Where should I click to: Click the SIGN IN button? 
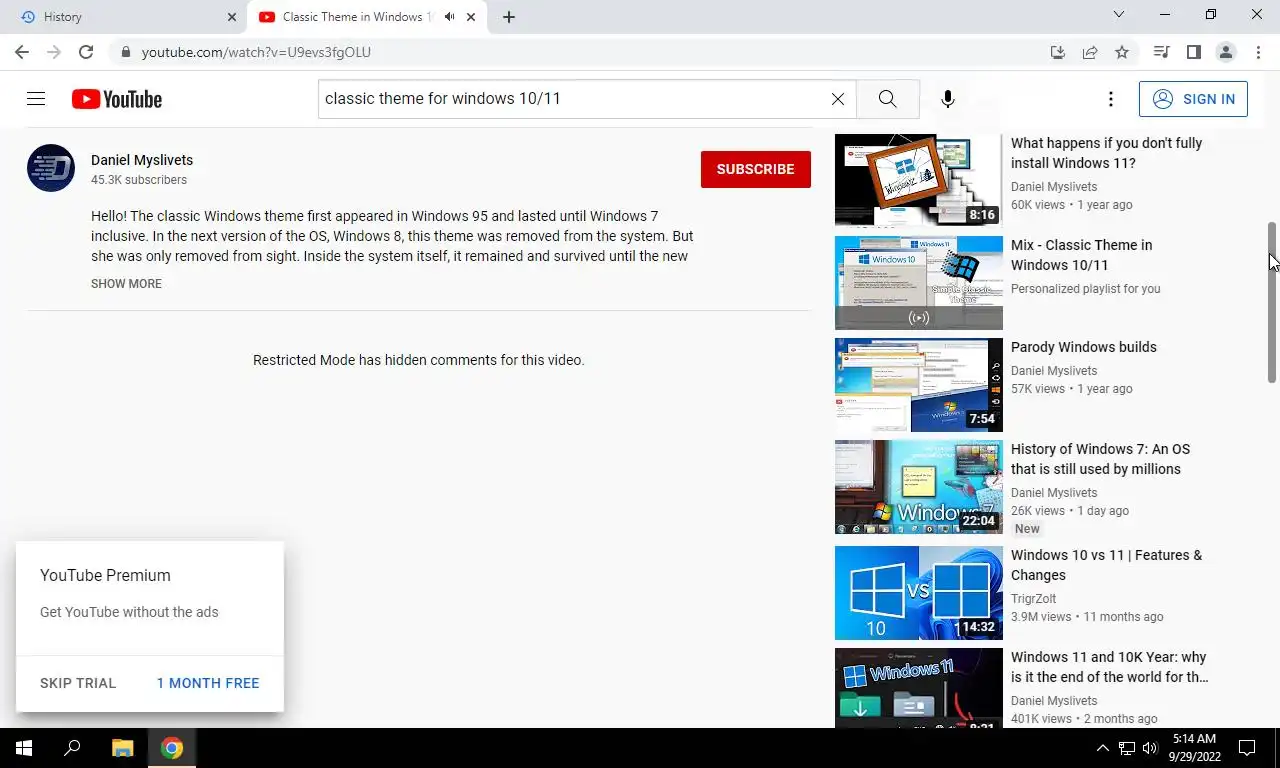[1193, 99]
